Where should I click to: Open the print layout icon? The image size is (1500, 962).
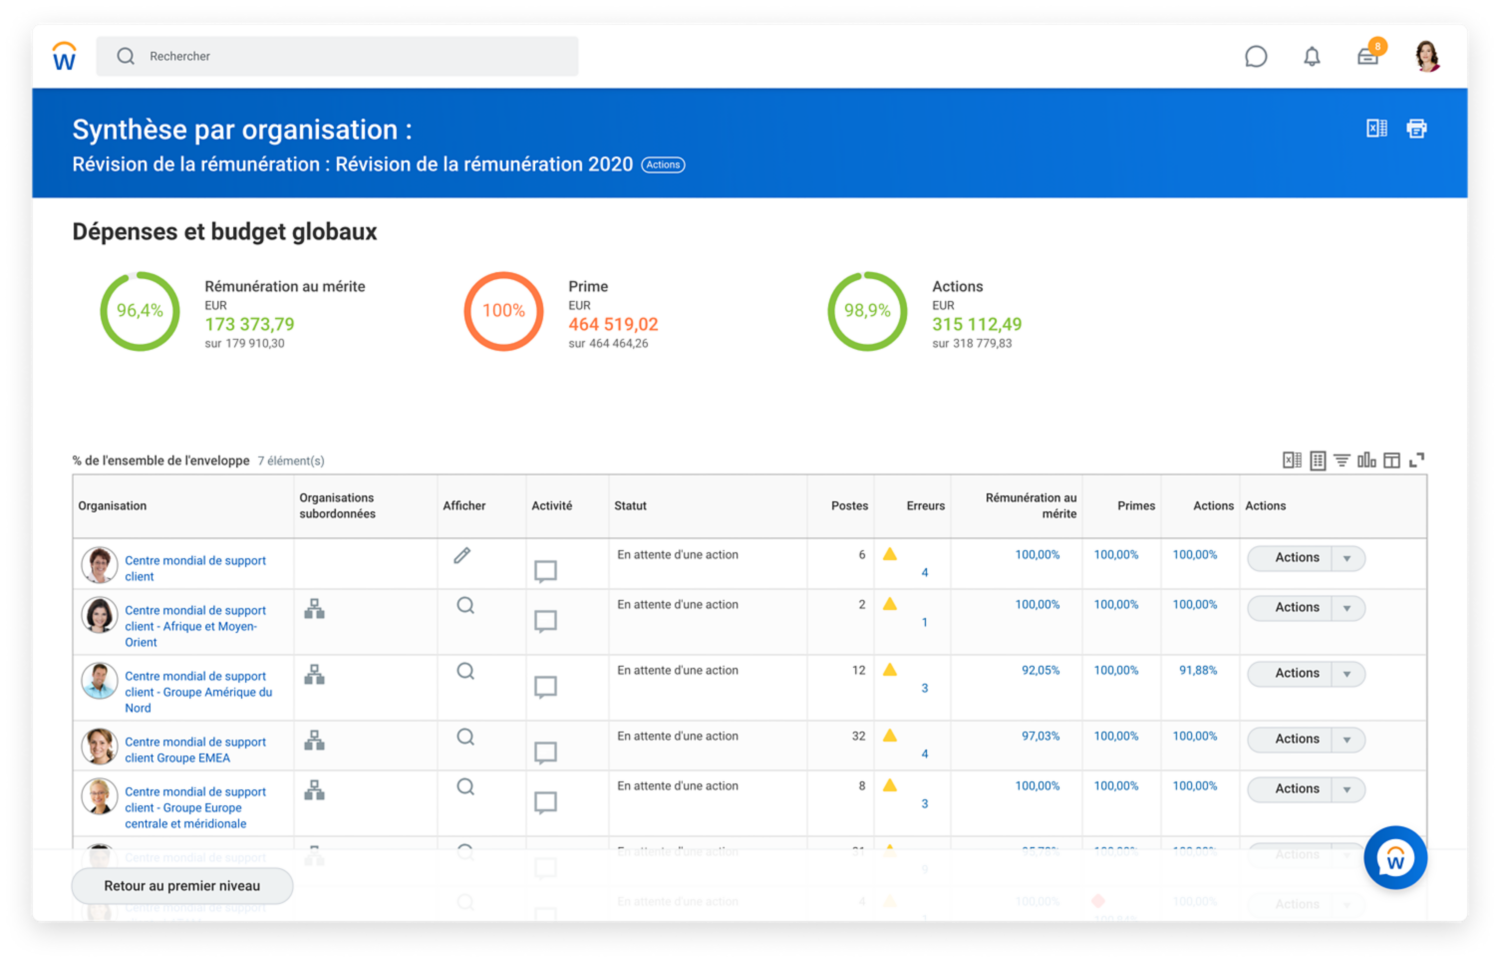pyautogui.click(x=1416, y=128)
